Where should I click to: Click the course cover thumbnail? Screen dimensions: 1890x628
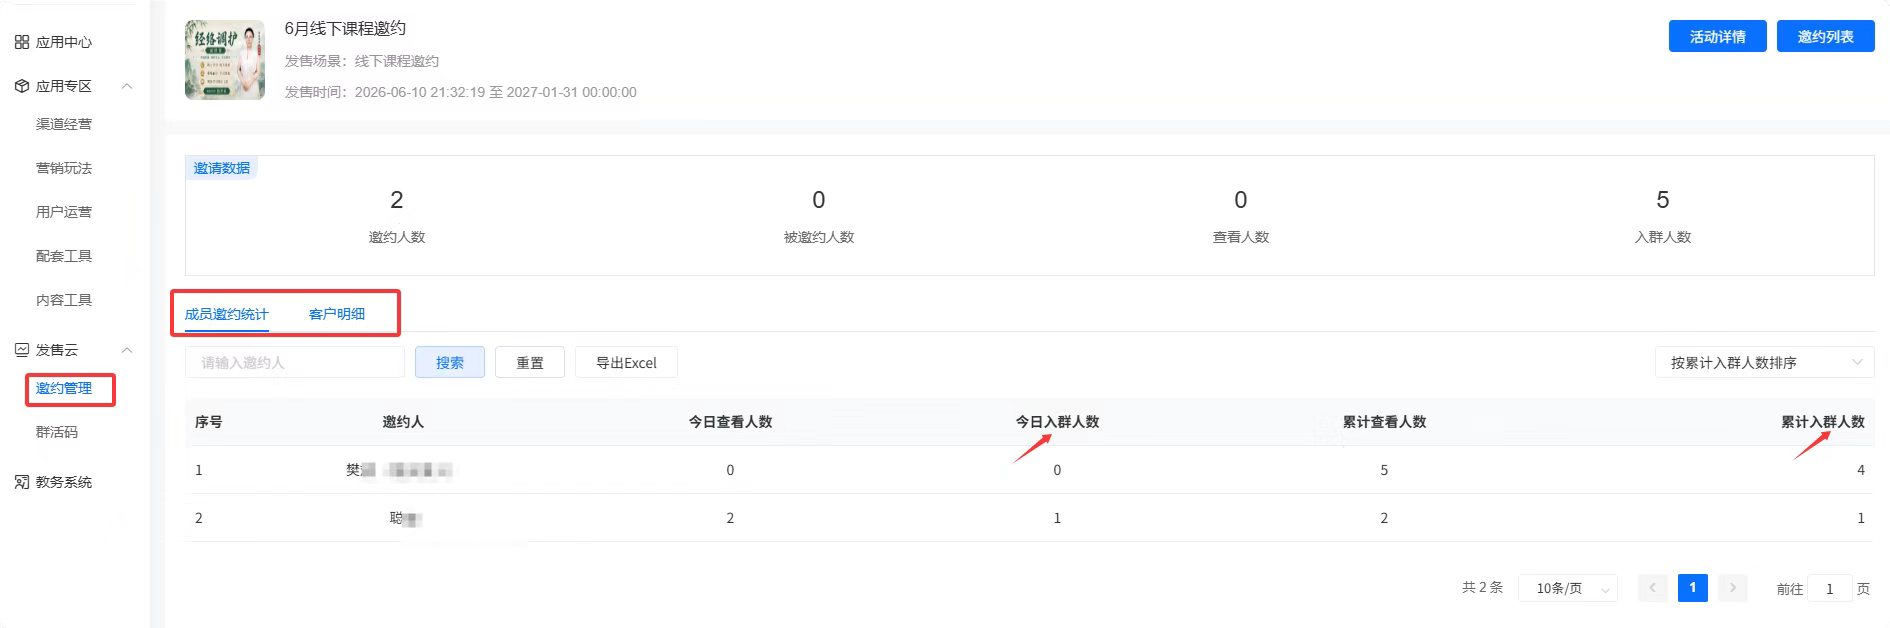click(x=225, y=60)
